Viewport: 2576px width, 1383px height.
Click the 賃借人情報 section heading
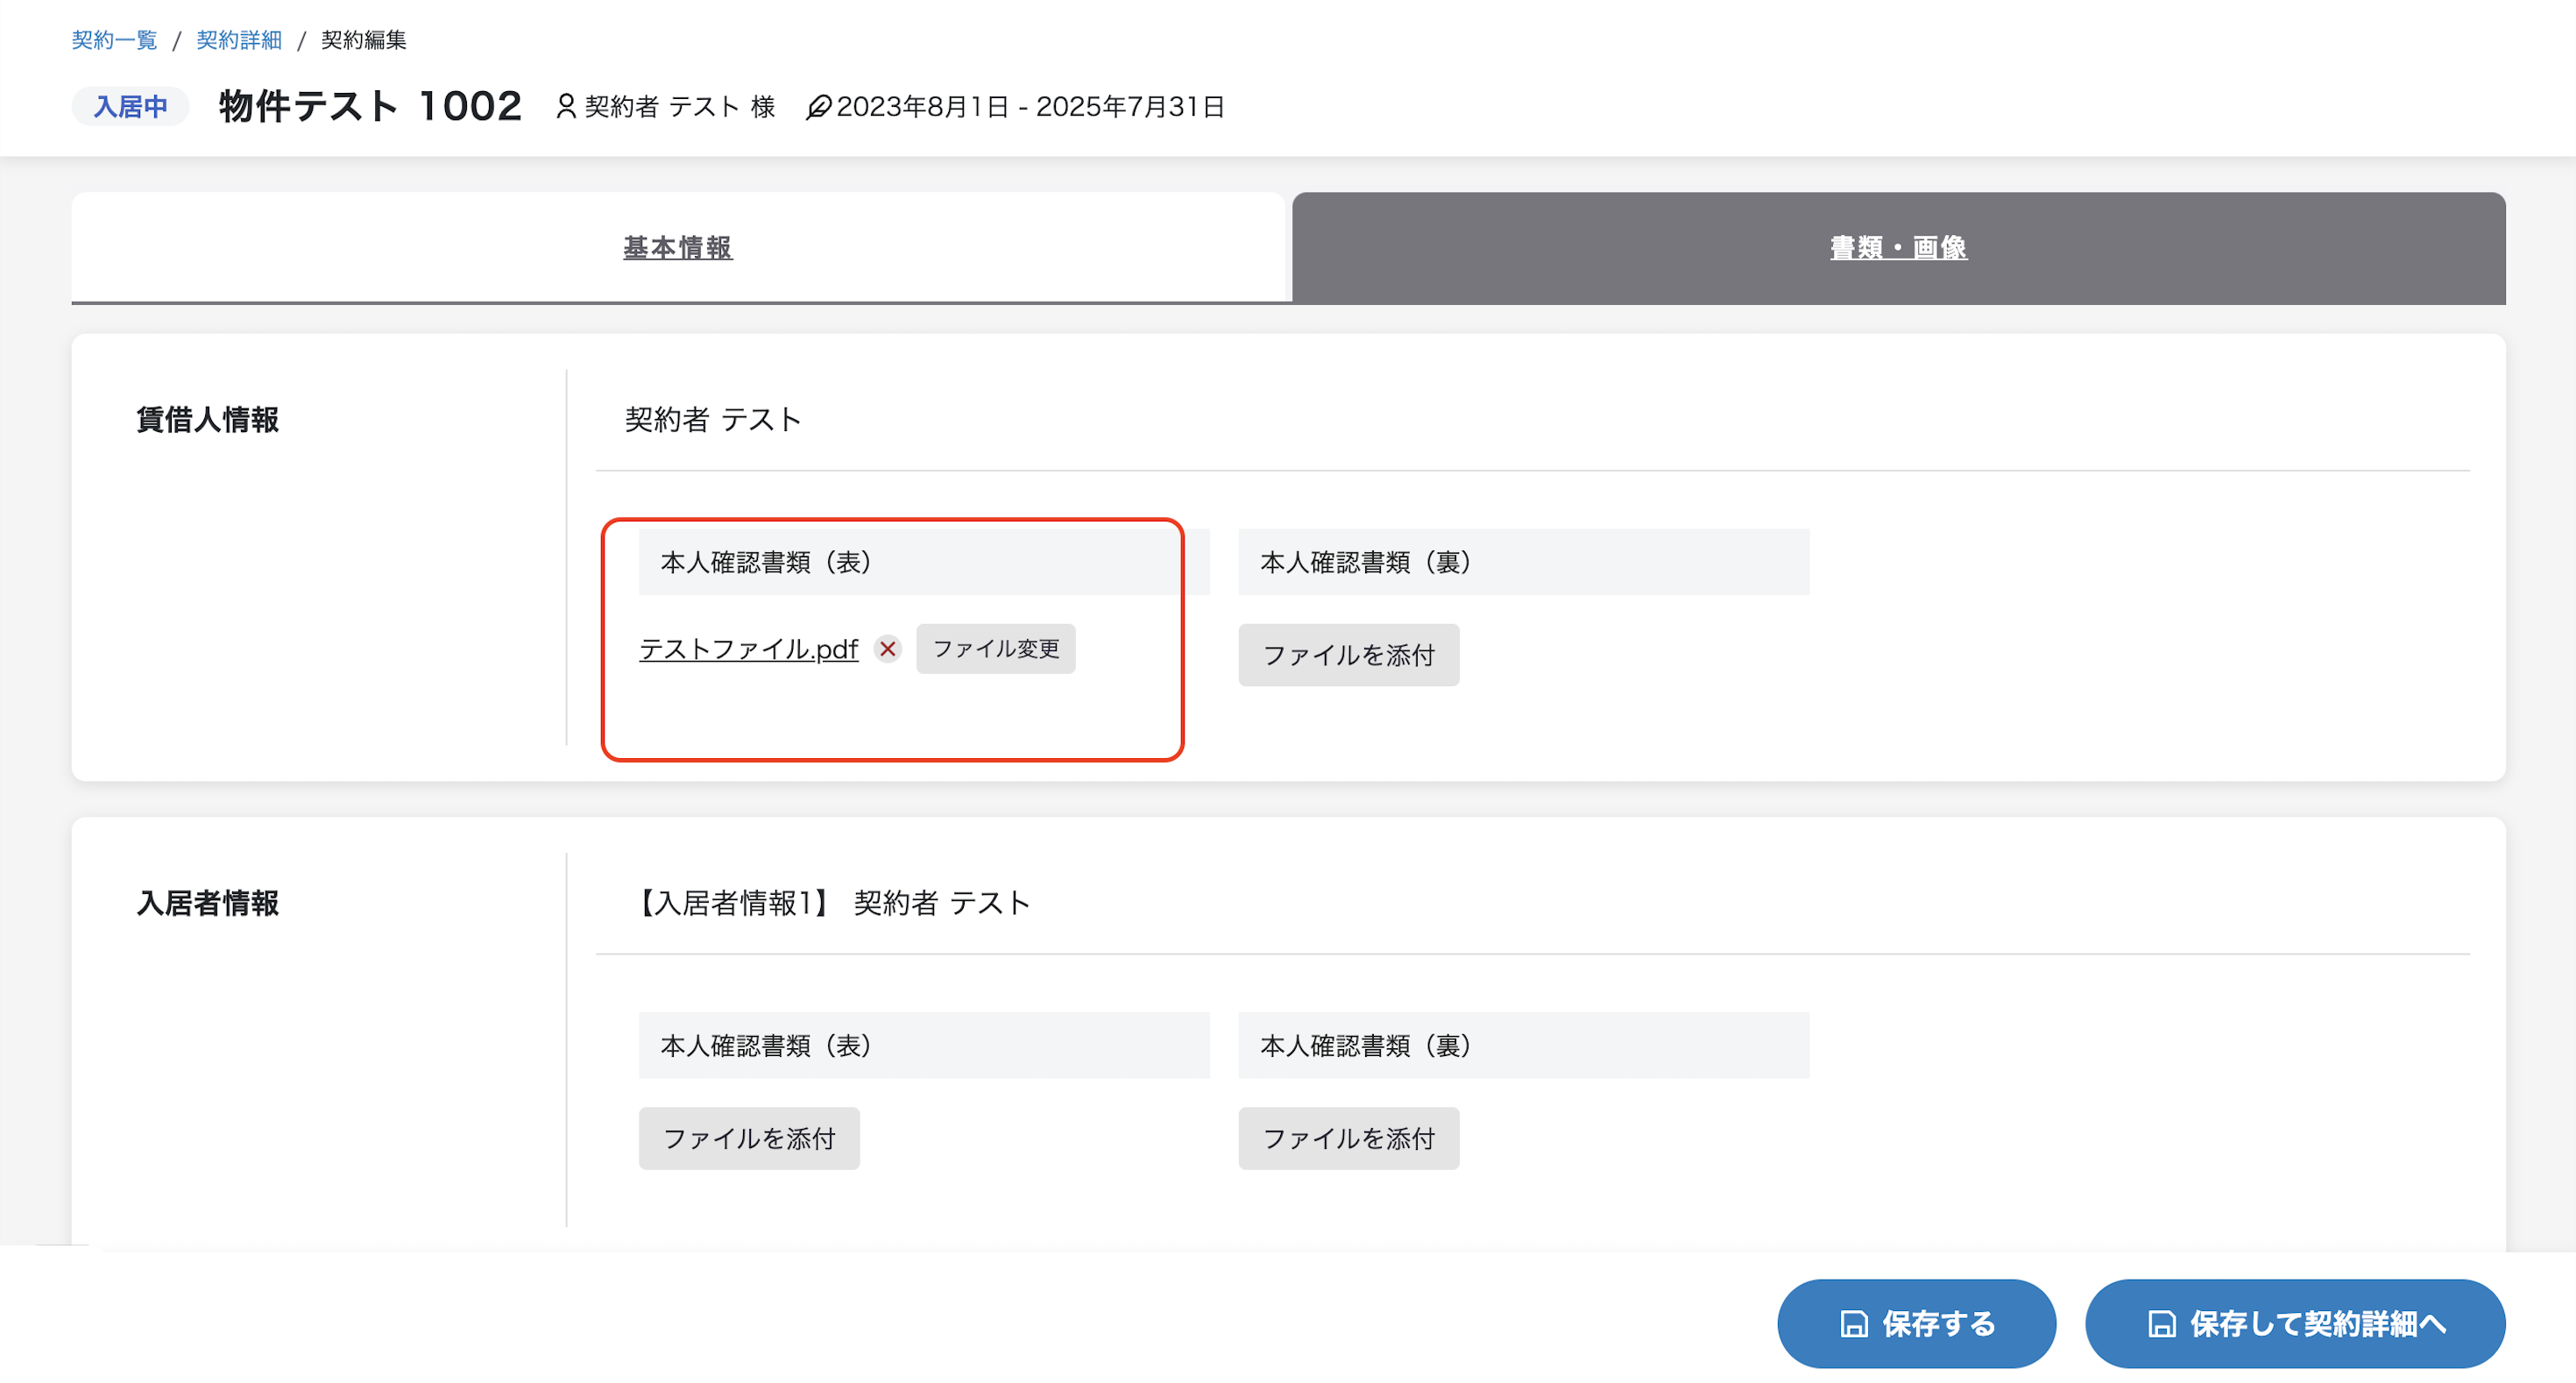(x=208, y=420)
